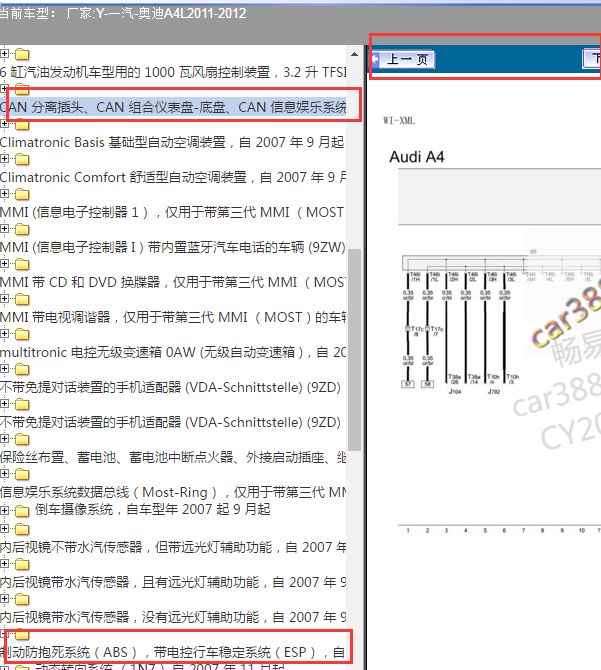Image resolution: width=601 pixels, height=670 pixels.
Task: Select '保险丝布置、蓄电池、蓄电池中断点火器' entry
Action: 173,458
